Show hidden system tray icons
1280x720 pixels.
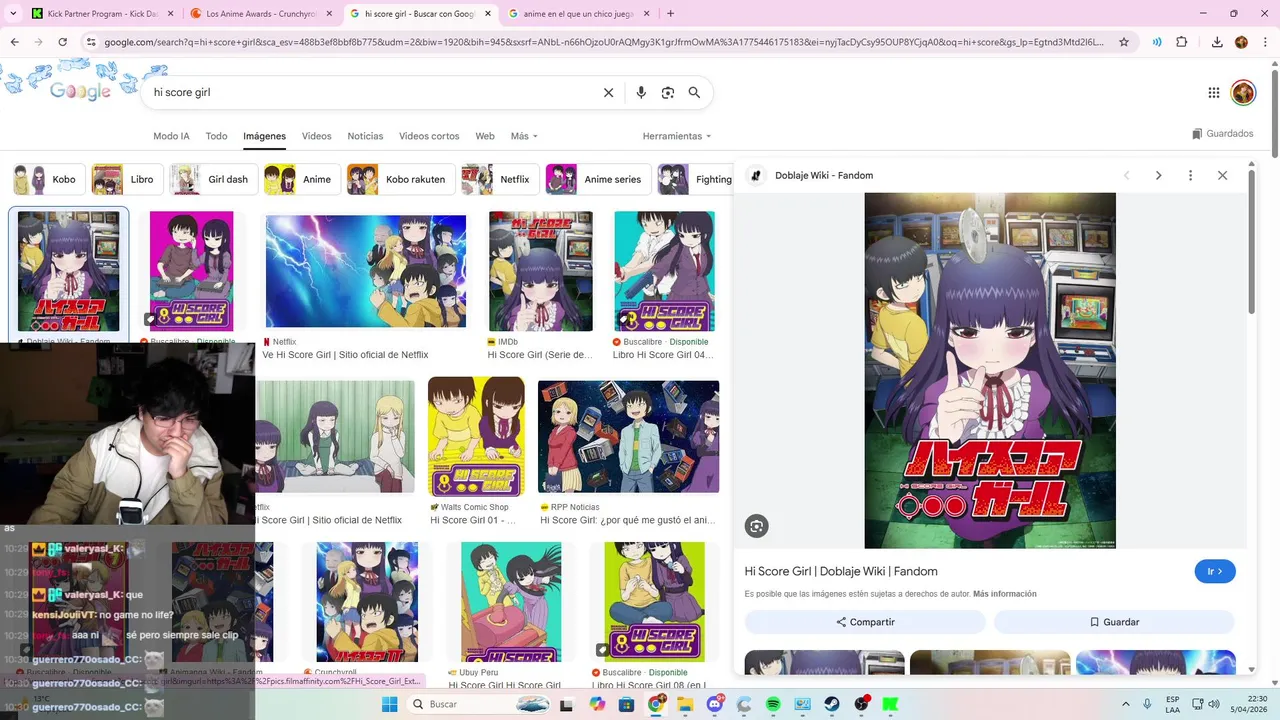point(1126,705)
